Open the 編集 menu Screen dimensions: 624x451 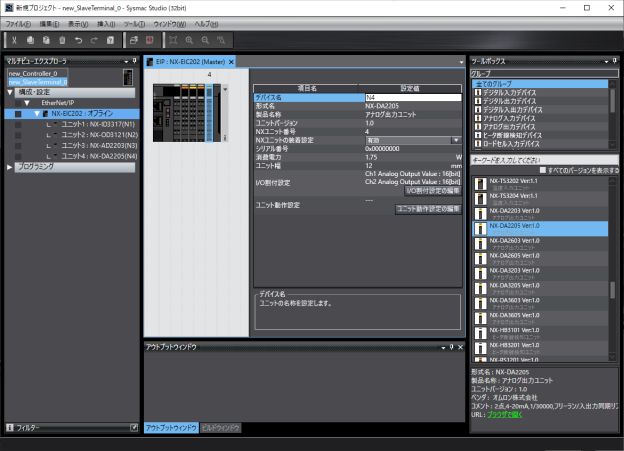pyautogui.click(x=49, y=24)
